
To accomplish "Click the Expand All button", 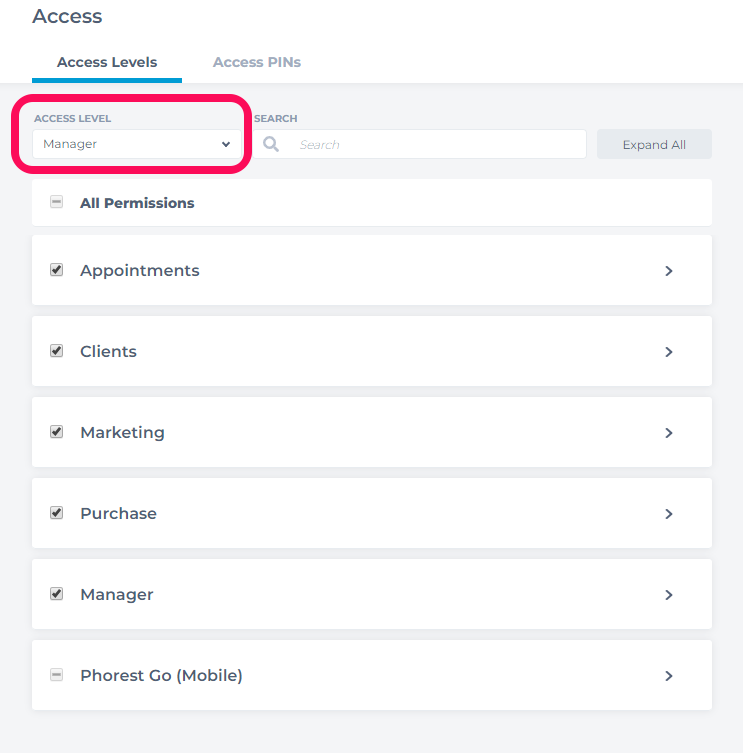I will click(x=654, y=144).
